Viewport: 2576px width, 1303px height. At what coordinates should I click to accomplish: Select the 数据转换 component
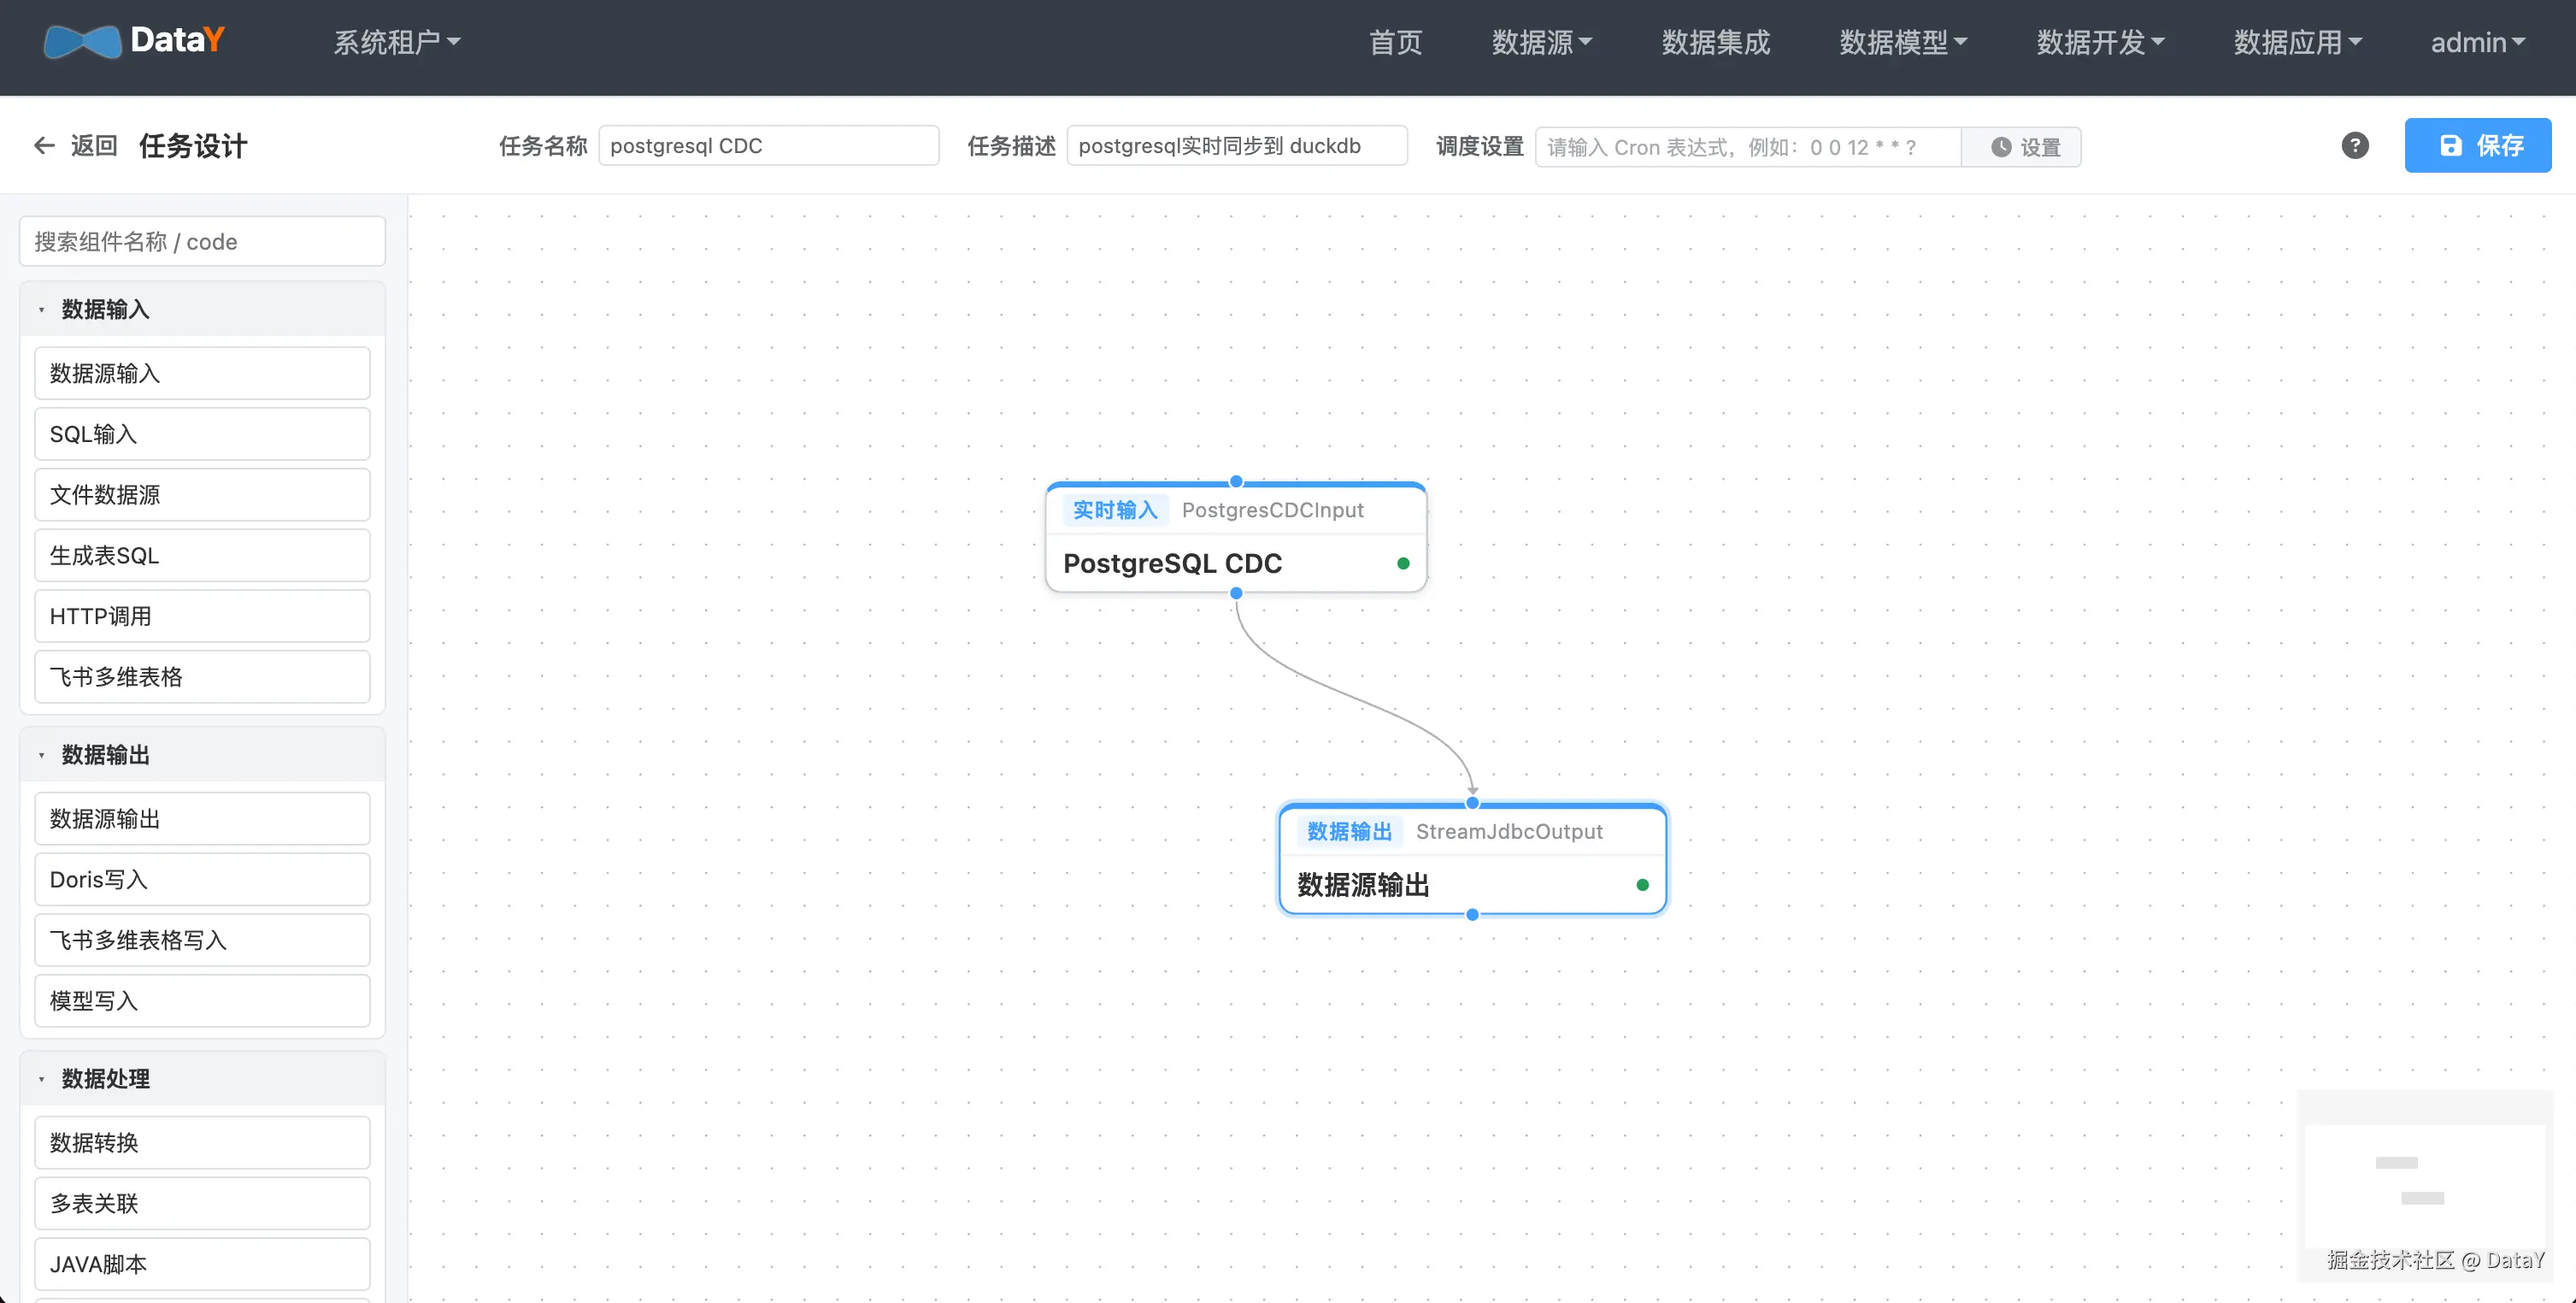tap(202, 1143)
